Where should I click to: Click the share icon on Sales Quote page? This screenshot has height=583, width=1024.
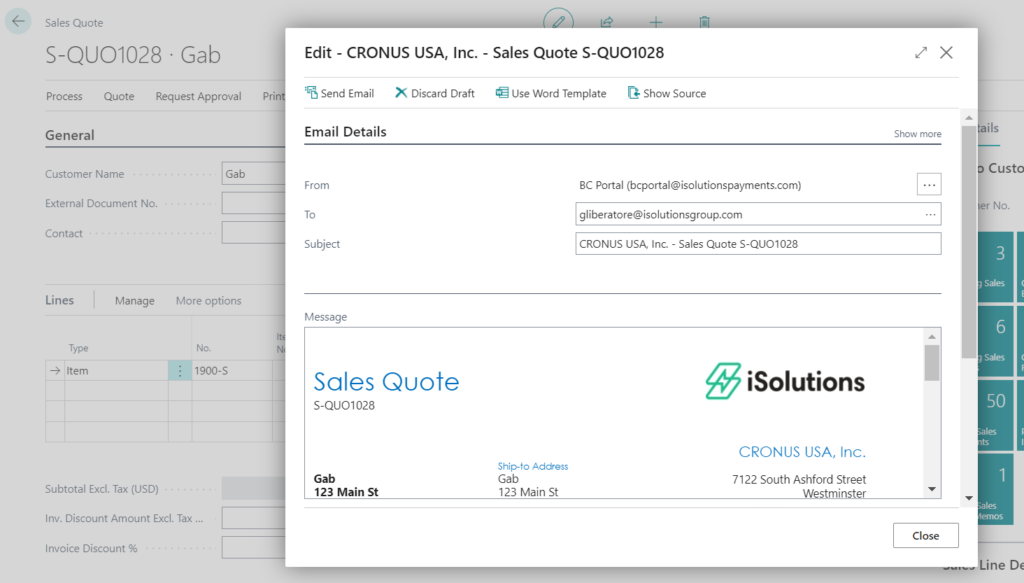pos(607,22)
